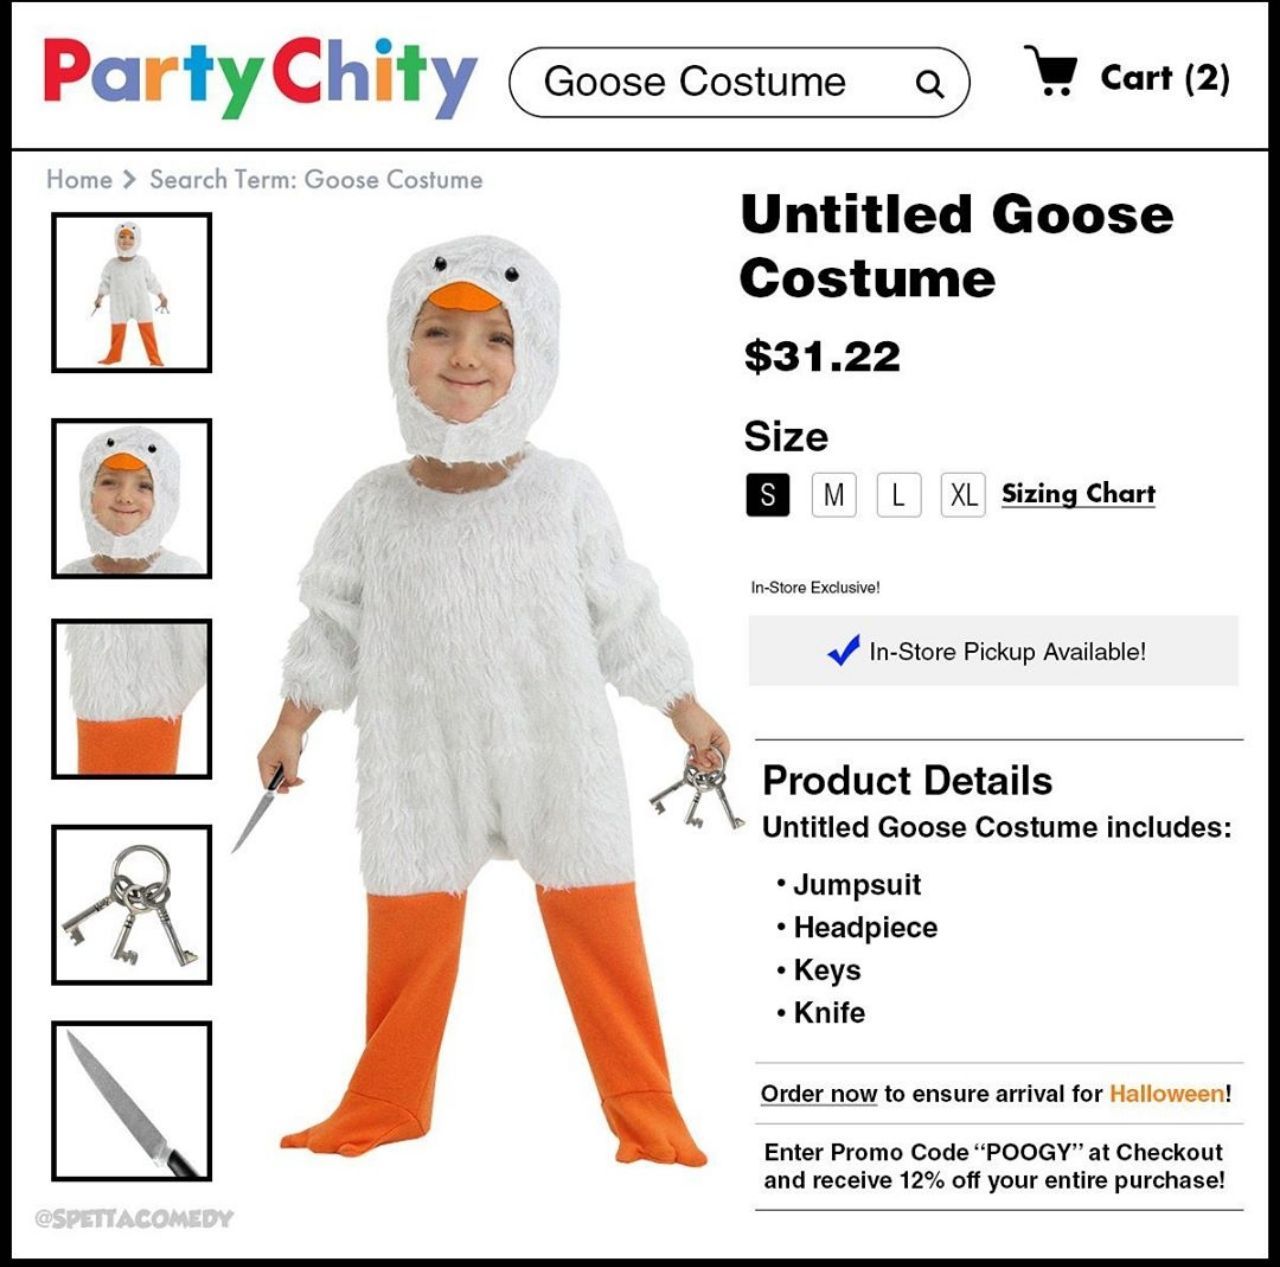View the headpiece close-up thumbnail
1280x1267 pixels.
point(132,498)
